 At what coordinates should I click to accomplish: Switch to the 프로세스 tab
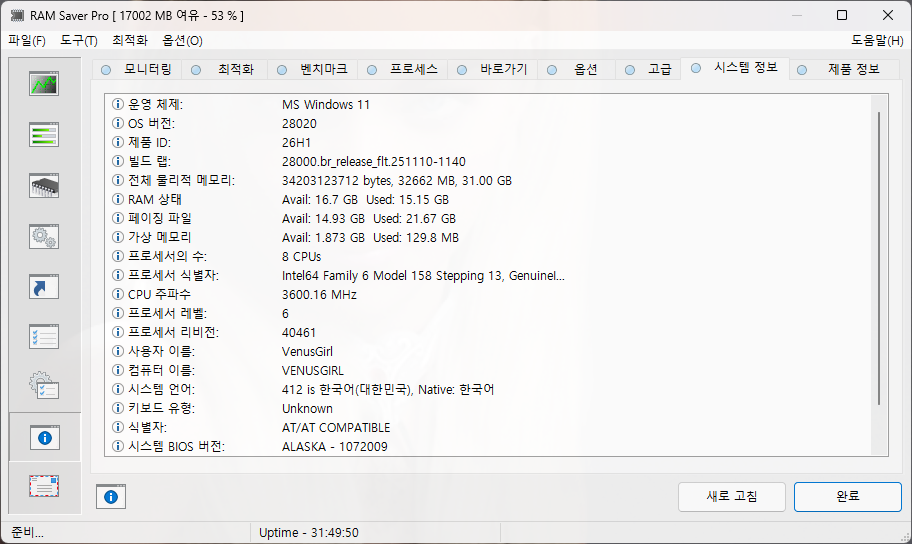point(402,69)
